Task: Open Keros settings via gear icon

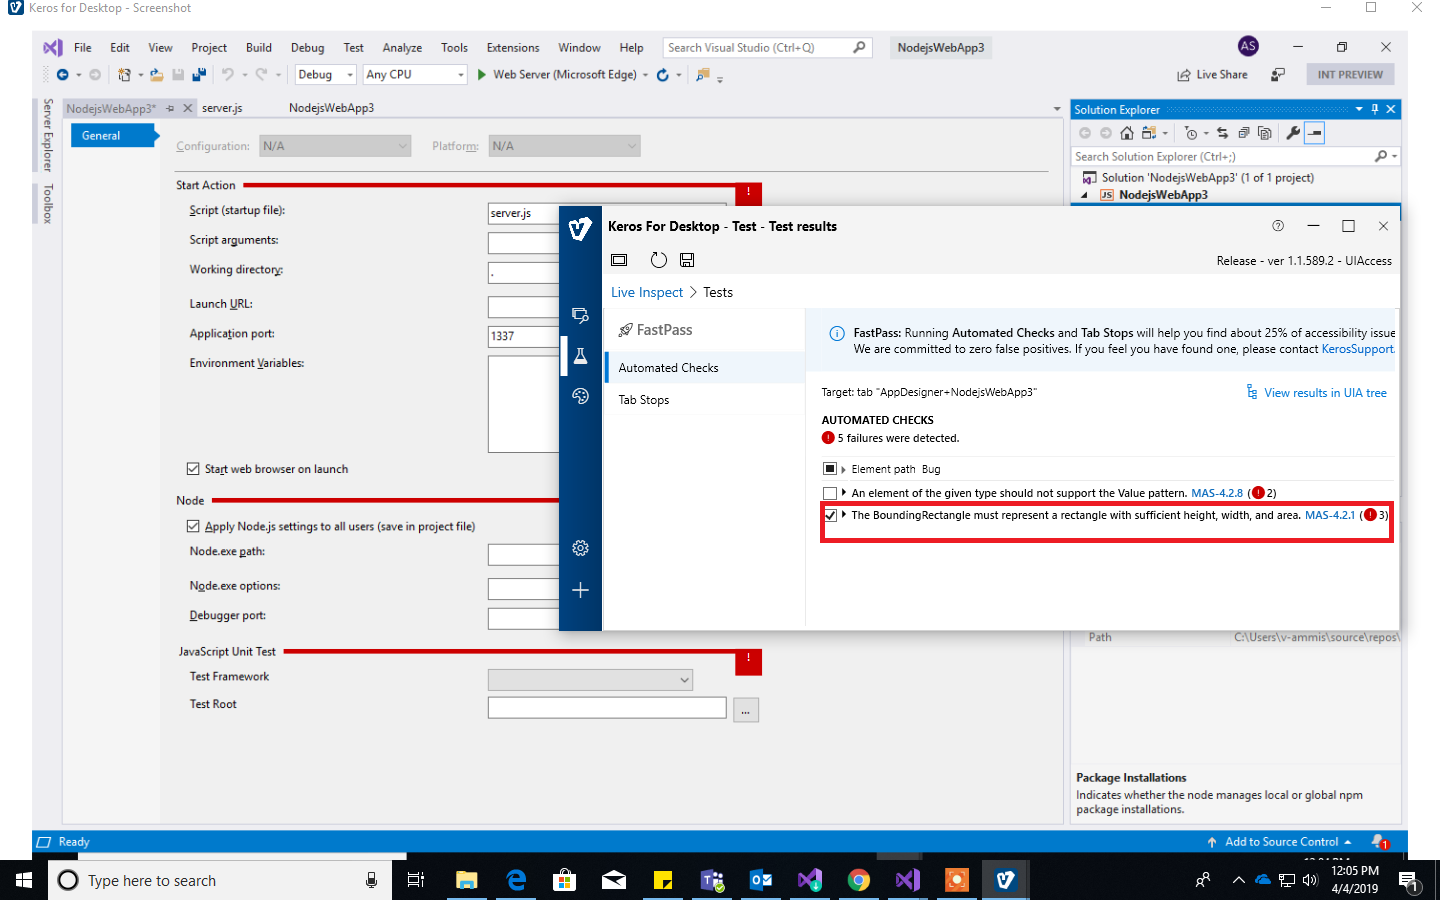Action: (x=580, y=548)
